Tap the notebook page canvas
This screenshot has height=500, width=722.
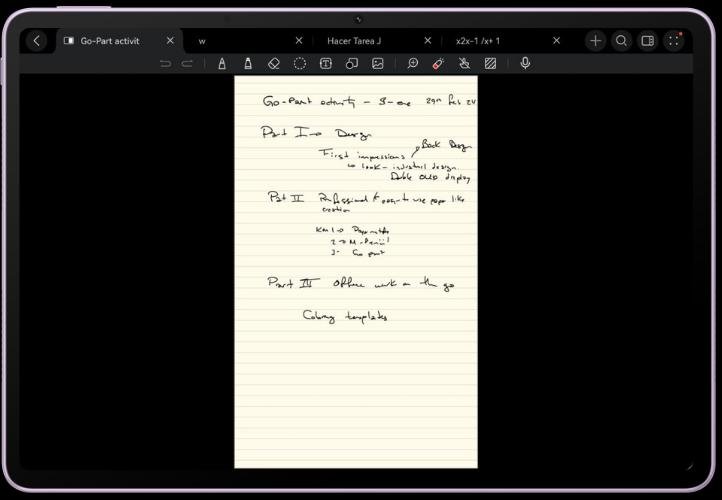tap(356, 272)
